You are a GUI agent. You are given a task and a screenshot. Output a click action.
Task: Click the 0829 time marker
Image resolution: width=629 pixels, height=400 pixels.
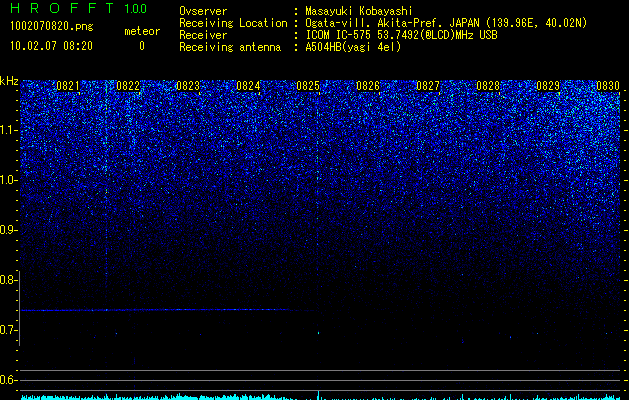point(548,86)
